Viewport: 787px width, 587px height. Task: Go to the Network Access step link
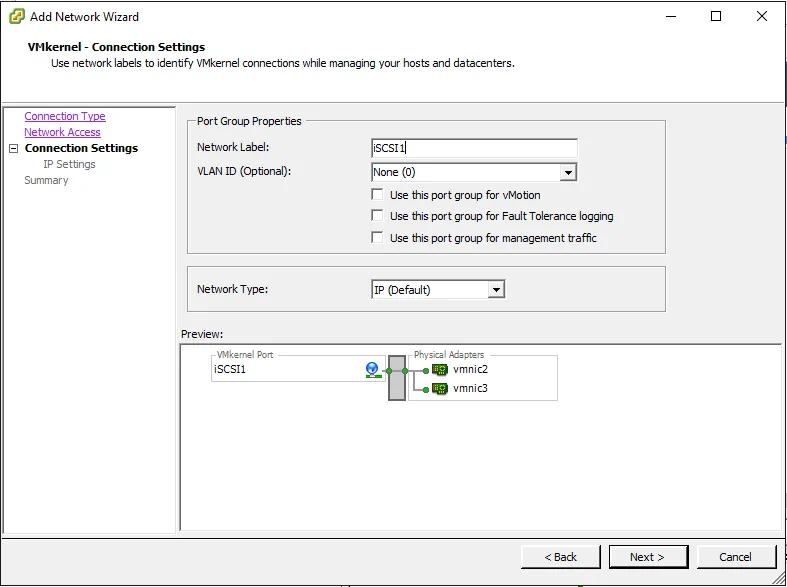[x=62, y=132]
